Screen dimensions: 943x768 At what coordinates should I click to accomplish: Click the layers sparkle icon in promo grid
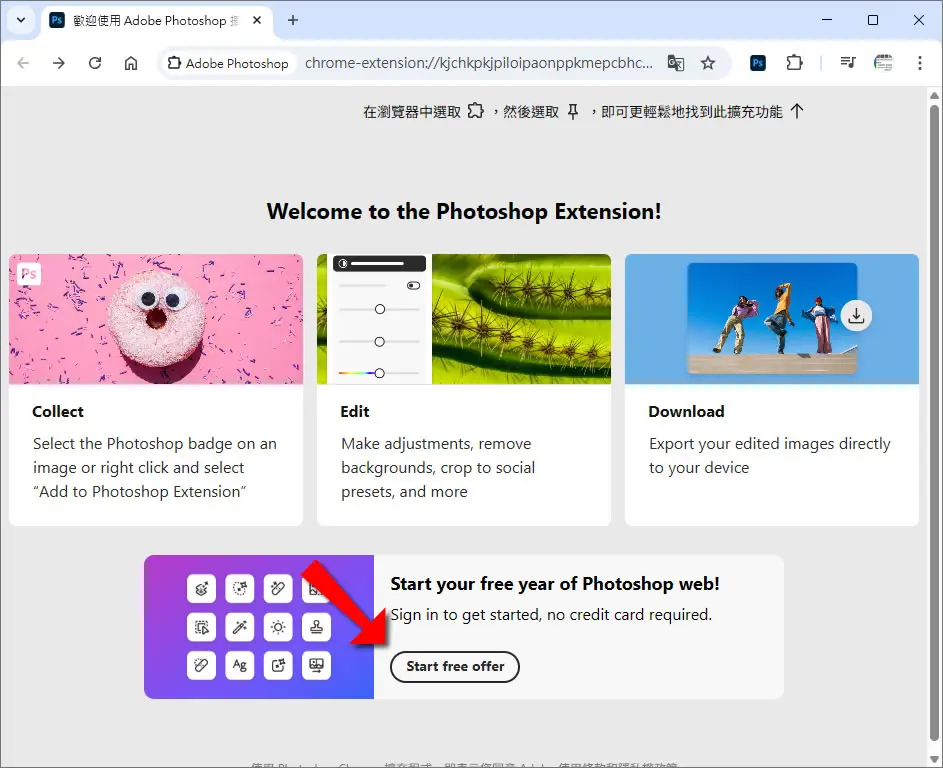pos(201,588)
